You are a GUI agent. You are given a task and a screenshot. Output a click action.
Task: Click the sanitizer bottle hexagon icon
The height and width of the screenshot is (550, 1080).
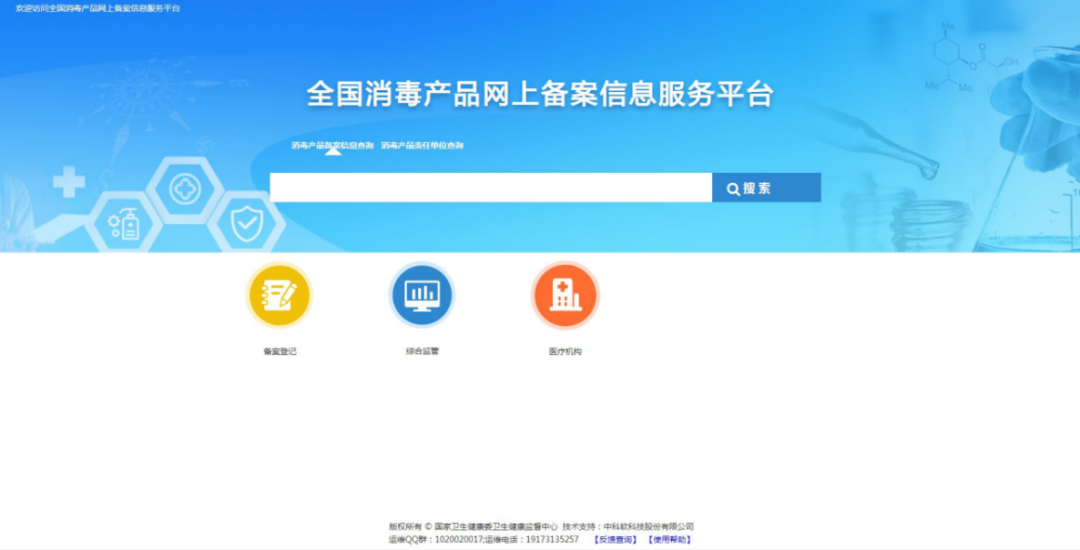tap(125, 224)
